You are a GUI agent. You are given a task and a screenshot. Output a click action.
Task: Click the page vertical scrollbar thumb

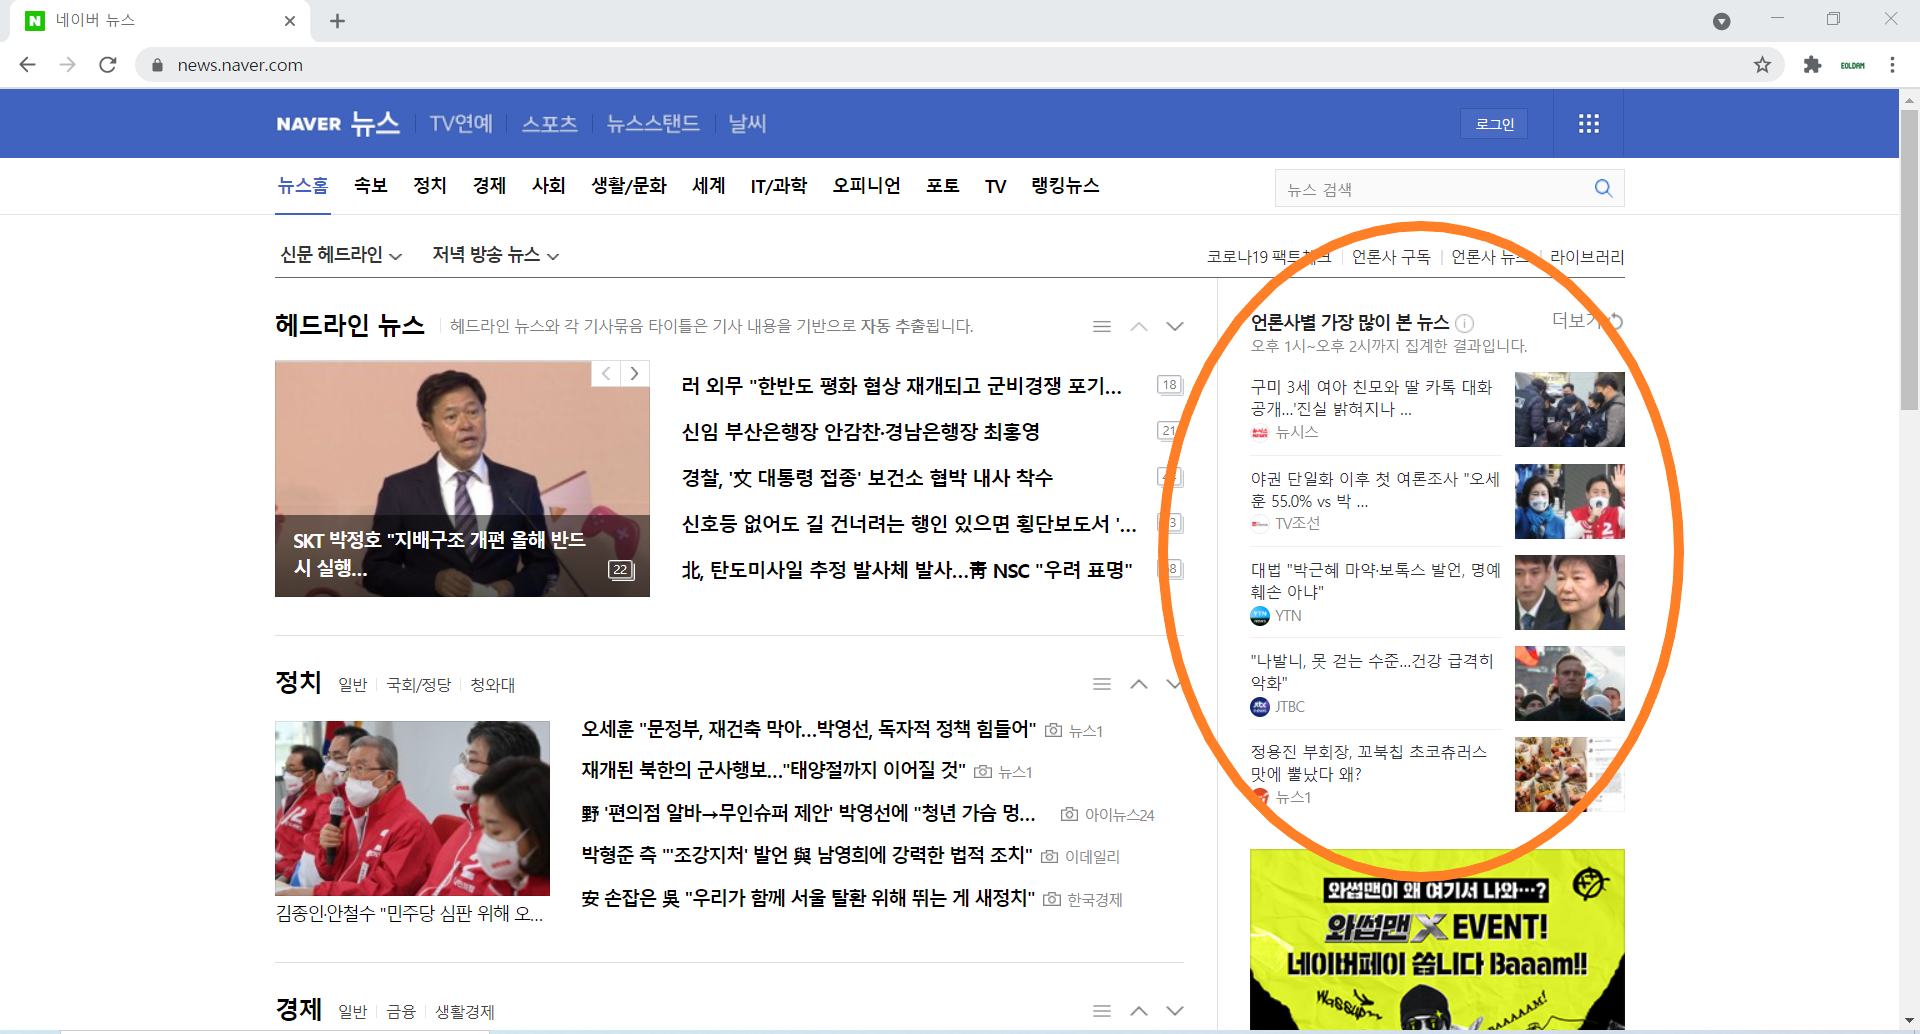click(1909, 260)
